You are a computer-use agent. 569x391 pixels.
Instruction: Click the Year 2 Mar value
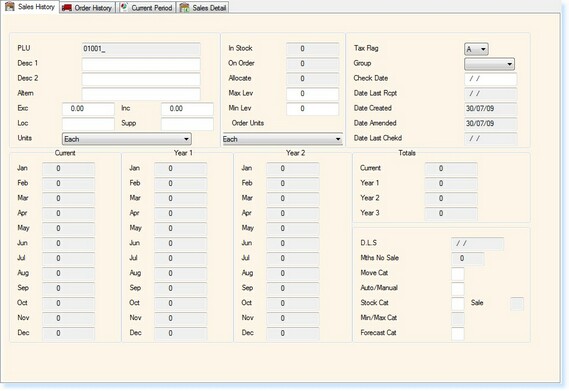click(x=293, y=199)
